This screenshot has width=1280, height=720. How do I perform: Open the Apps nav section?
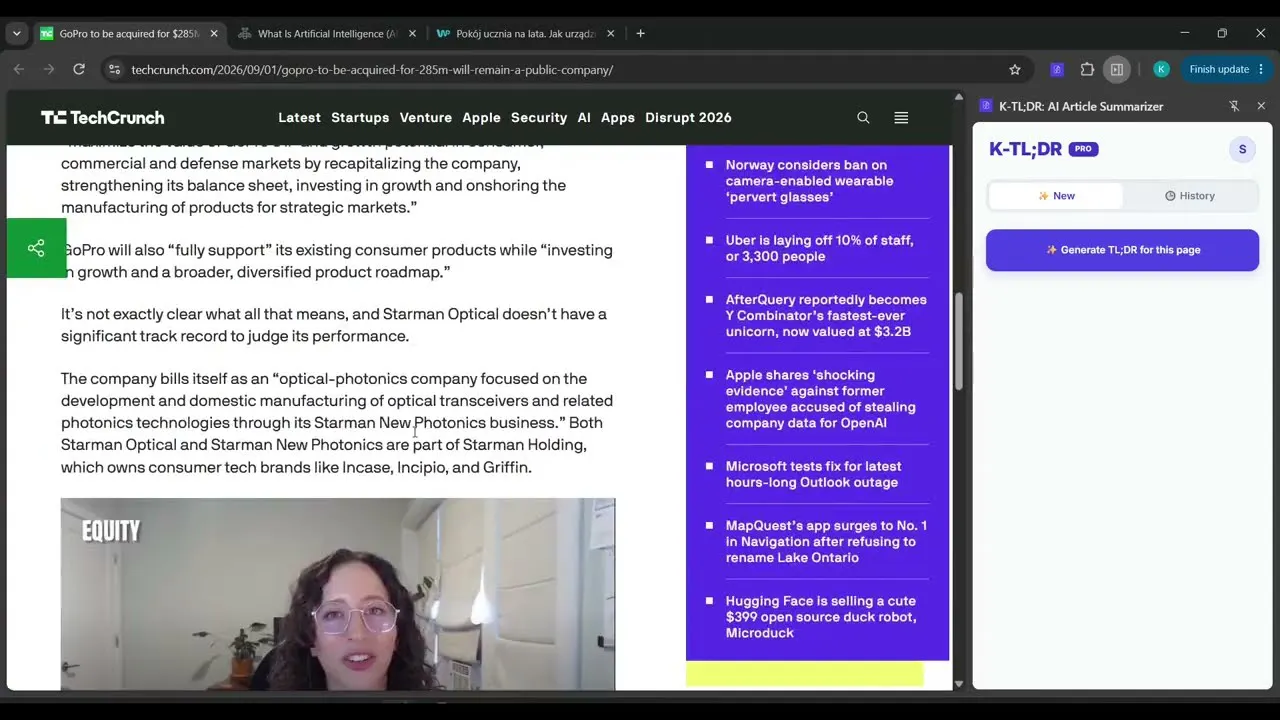click(618, 117)
